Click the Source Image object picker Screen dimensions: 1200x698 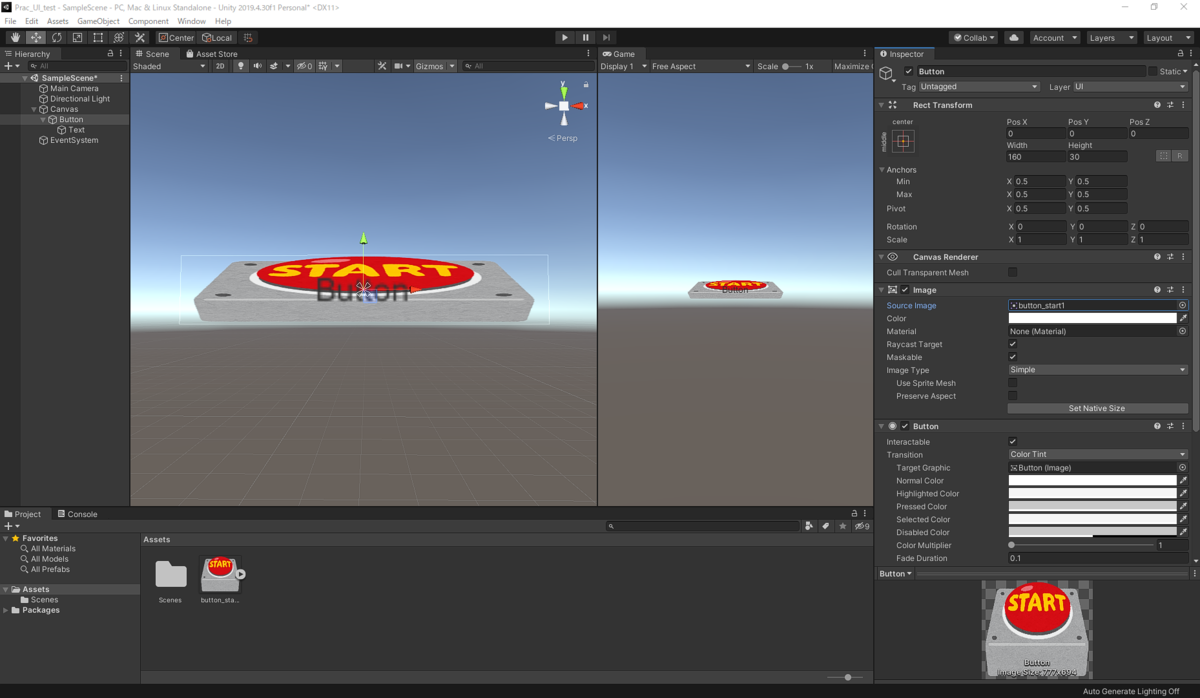click(x=1183, y=305)
